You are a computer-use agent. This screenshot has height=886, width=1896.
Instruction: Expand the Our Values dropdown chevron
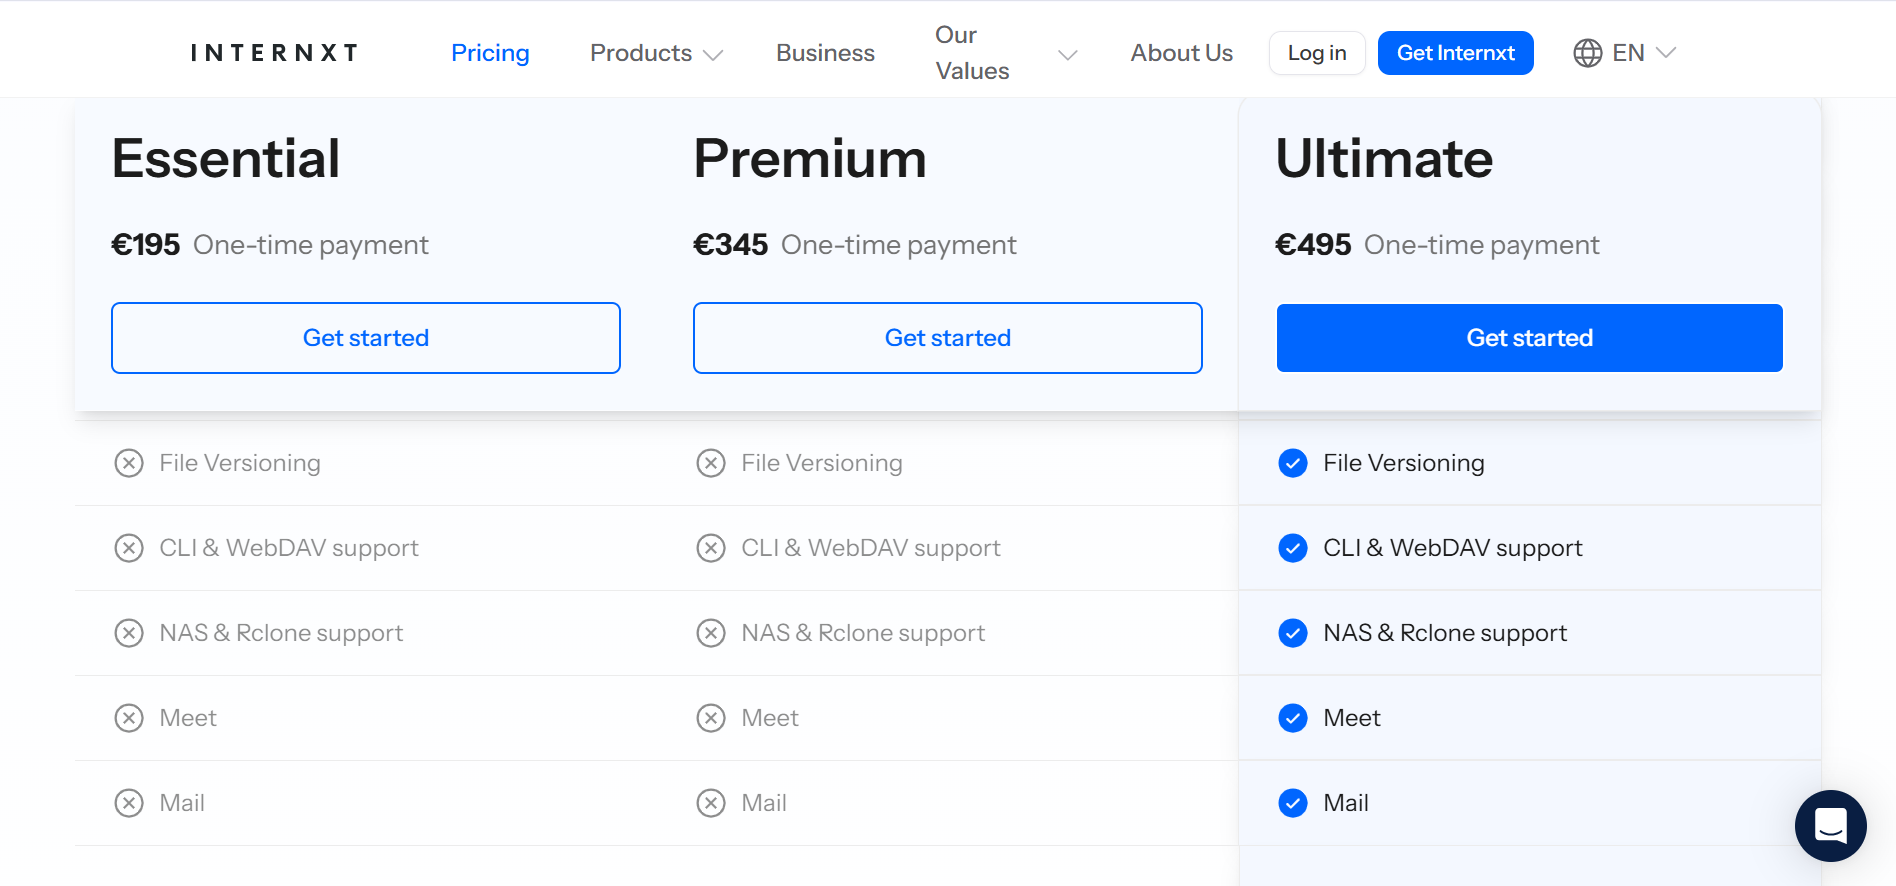click(1067, 54)
